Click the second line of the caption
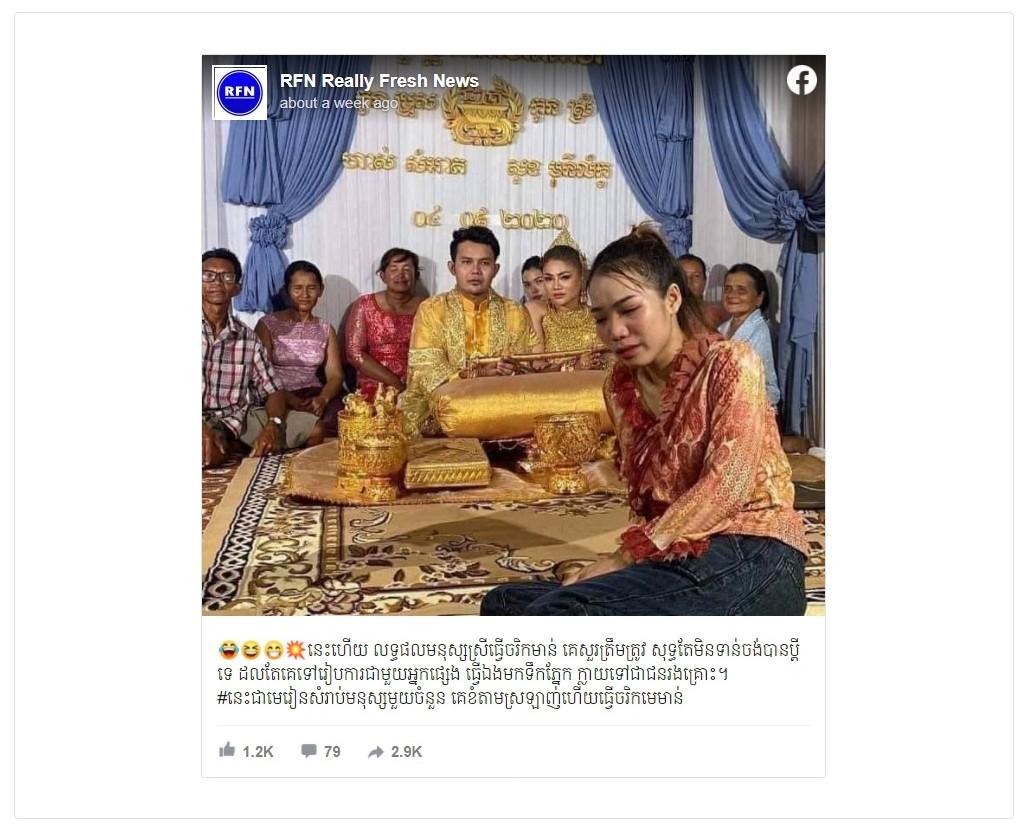This screenshot has width=1025, height=829. click(x=473, y=674)
